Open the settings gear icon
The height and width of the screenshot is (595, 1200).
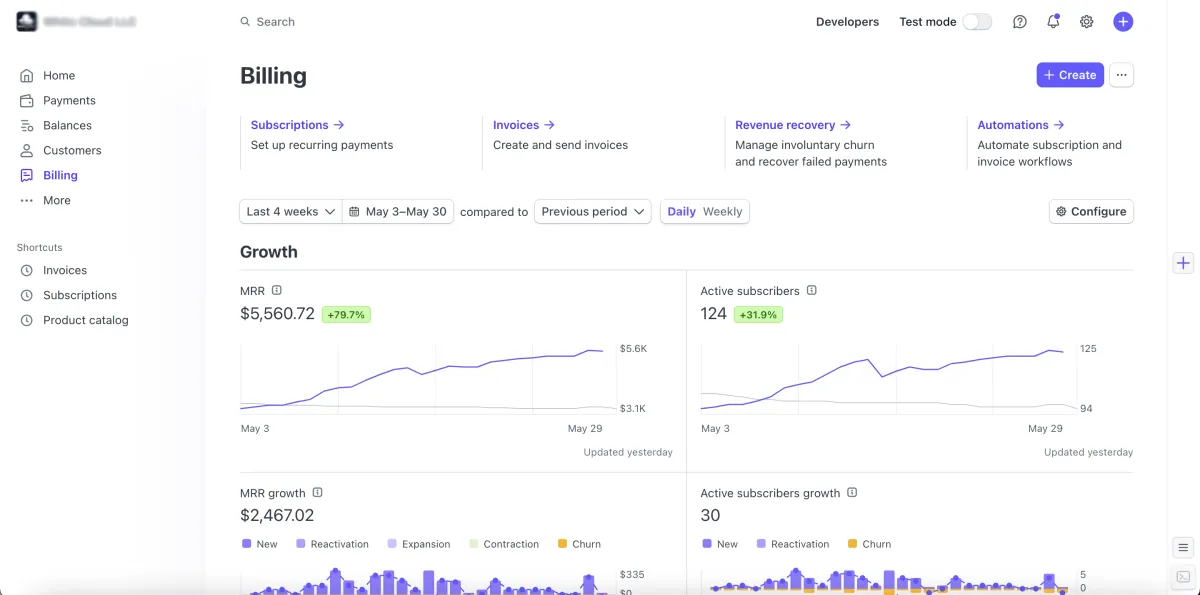pos(1086,22)
